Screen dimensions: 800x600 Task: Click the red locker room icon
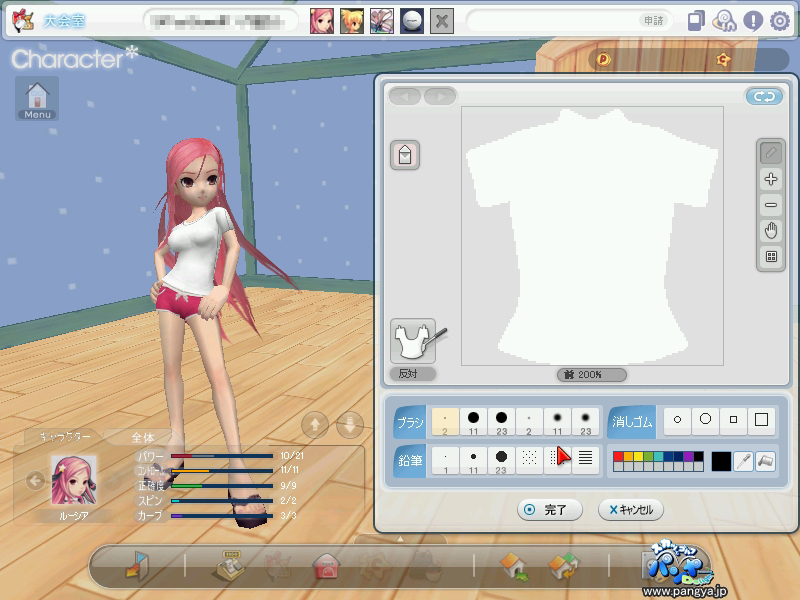click(327, 566)
